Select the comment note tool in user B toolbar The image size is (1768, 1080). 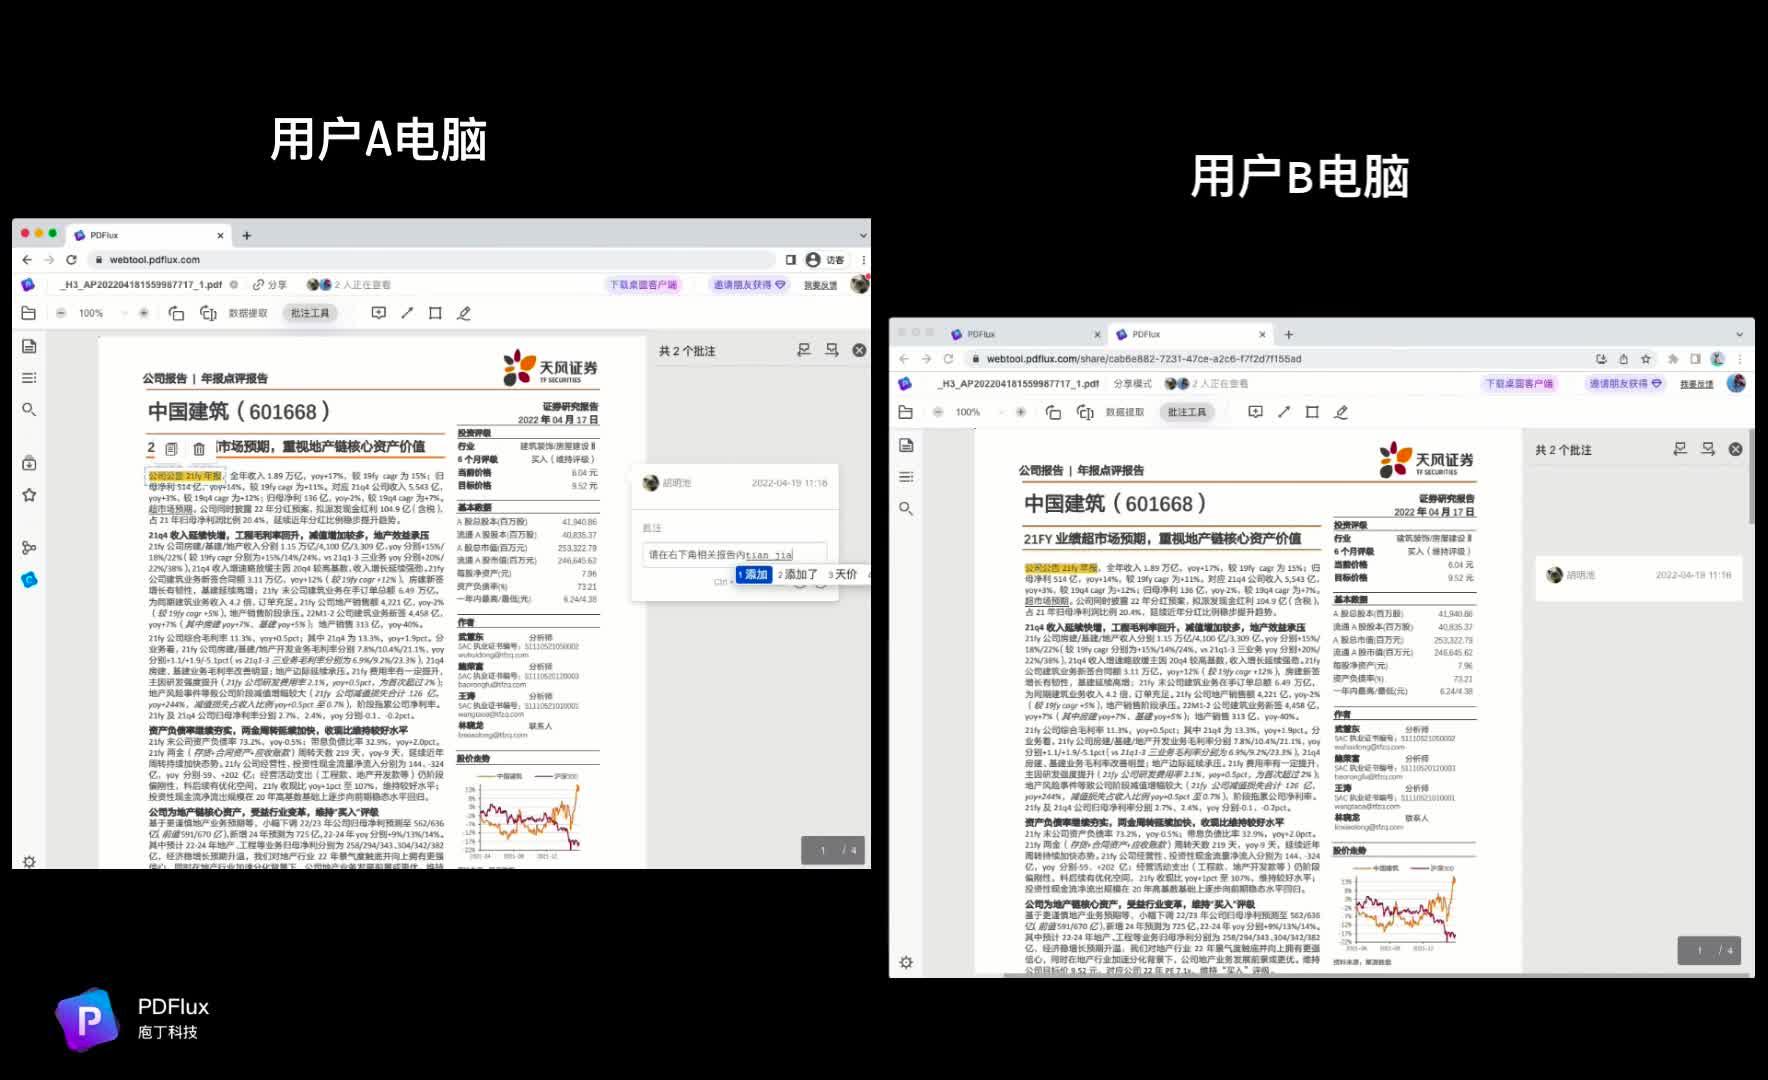pos(1254,411)
